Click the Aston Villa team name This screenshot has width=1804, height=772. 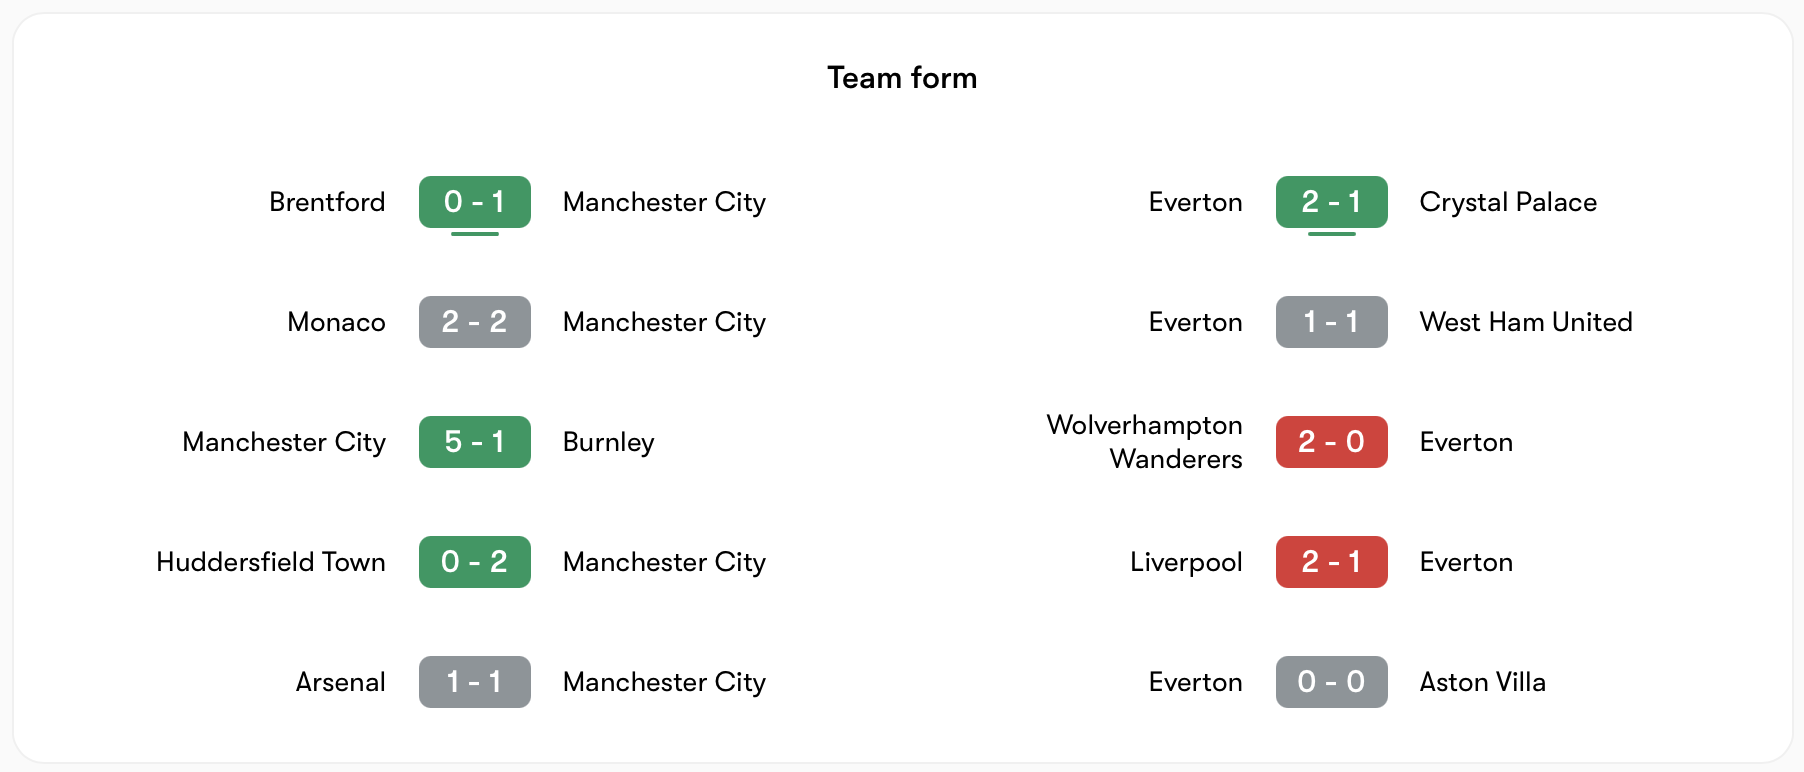point(1482,682)
